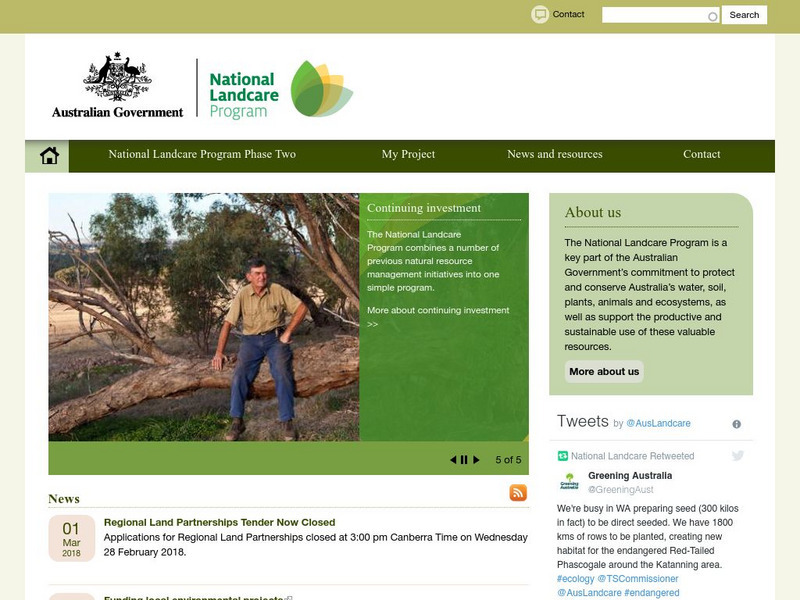The height and width of the screenshot is (600, 800).
Task: Click the More about us button
Action: pyautogui.click(x=604, y=371)
